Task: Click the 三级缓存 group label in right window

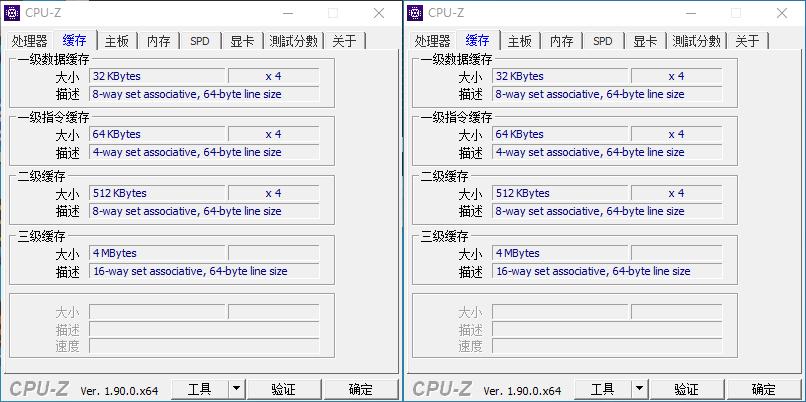Action: tap(445, 236)
